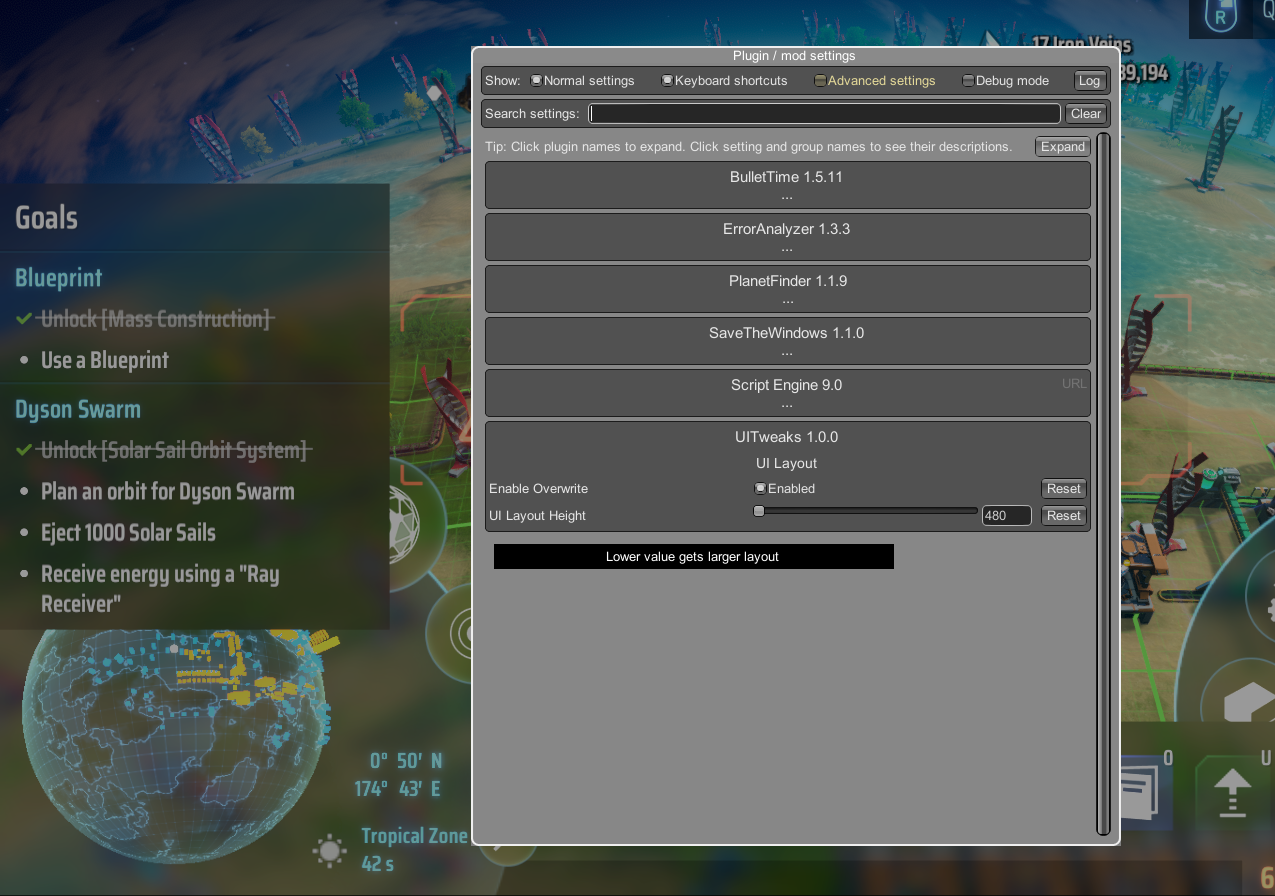1275x896 pixels.
Task: Expand the SaveTheWindows 1.1.0 plugin
Action: [787, 341]
